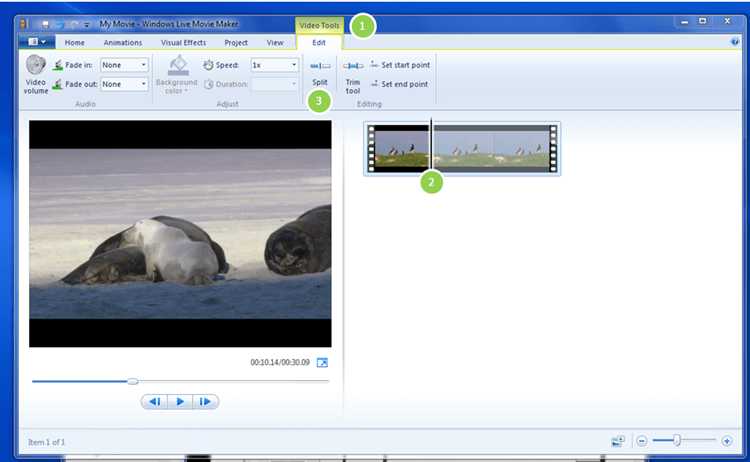View preview in full screen
This screenshot has height=462, width=750.
pos(322,363)
